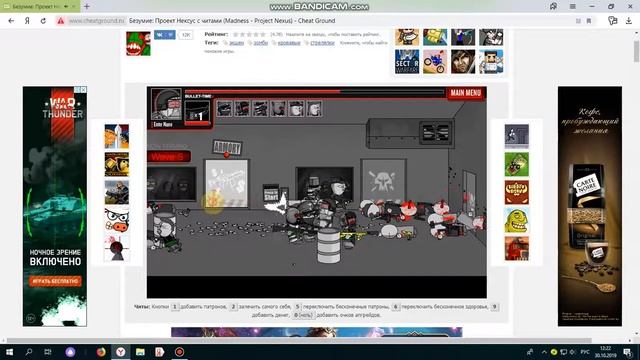Open the green ogre game thumbnail
This screenshot has height=360, width=640.
point(516,220)
